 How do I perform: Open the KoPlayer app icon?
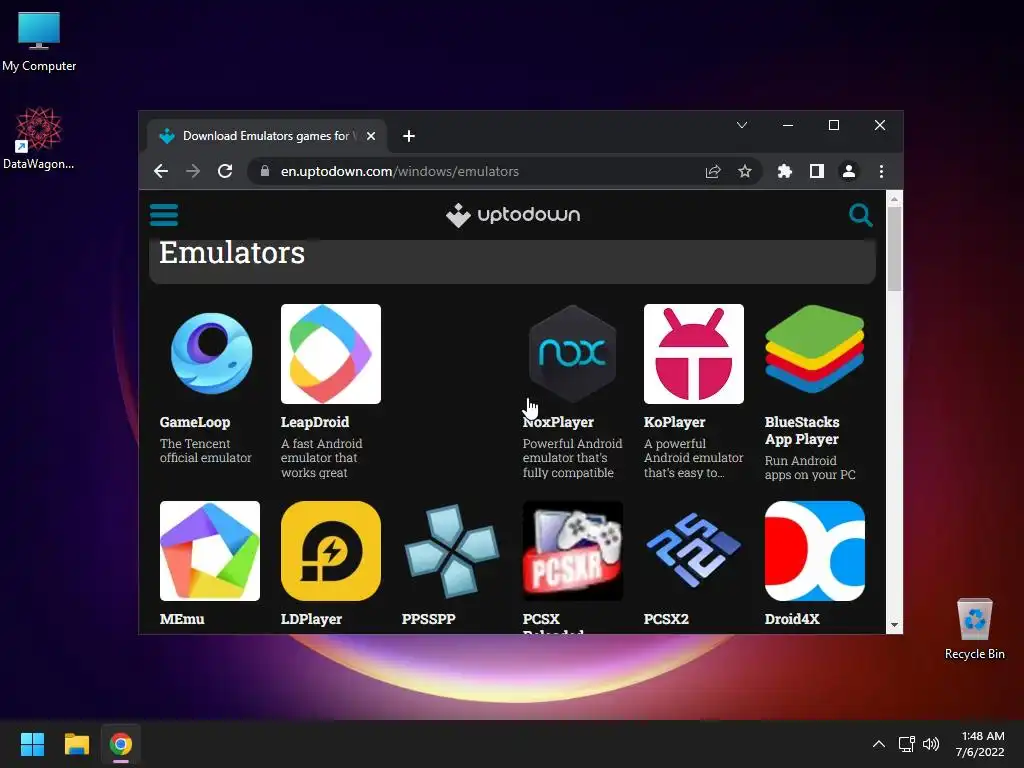click(694, 353)
